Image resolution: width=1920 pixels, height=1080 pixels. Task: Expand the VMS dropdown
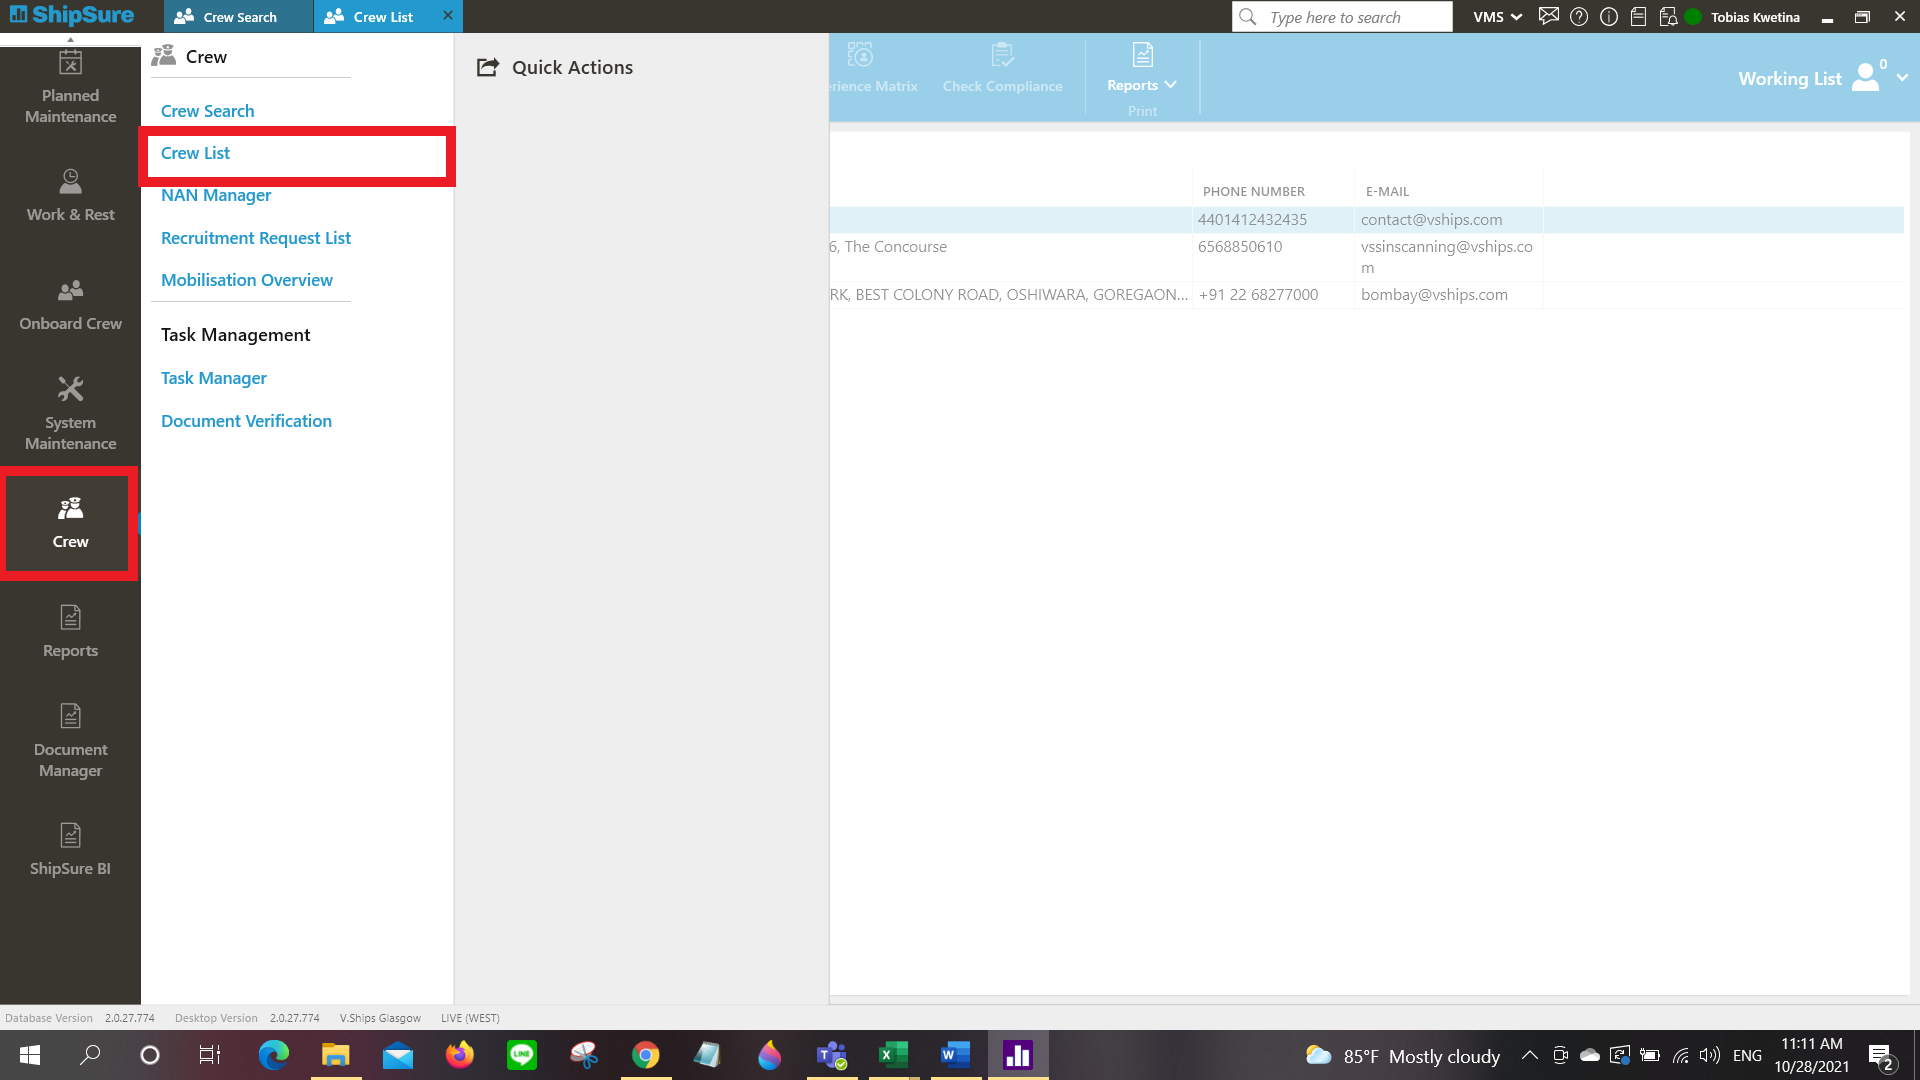tap(1497, 17)
